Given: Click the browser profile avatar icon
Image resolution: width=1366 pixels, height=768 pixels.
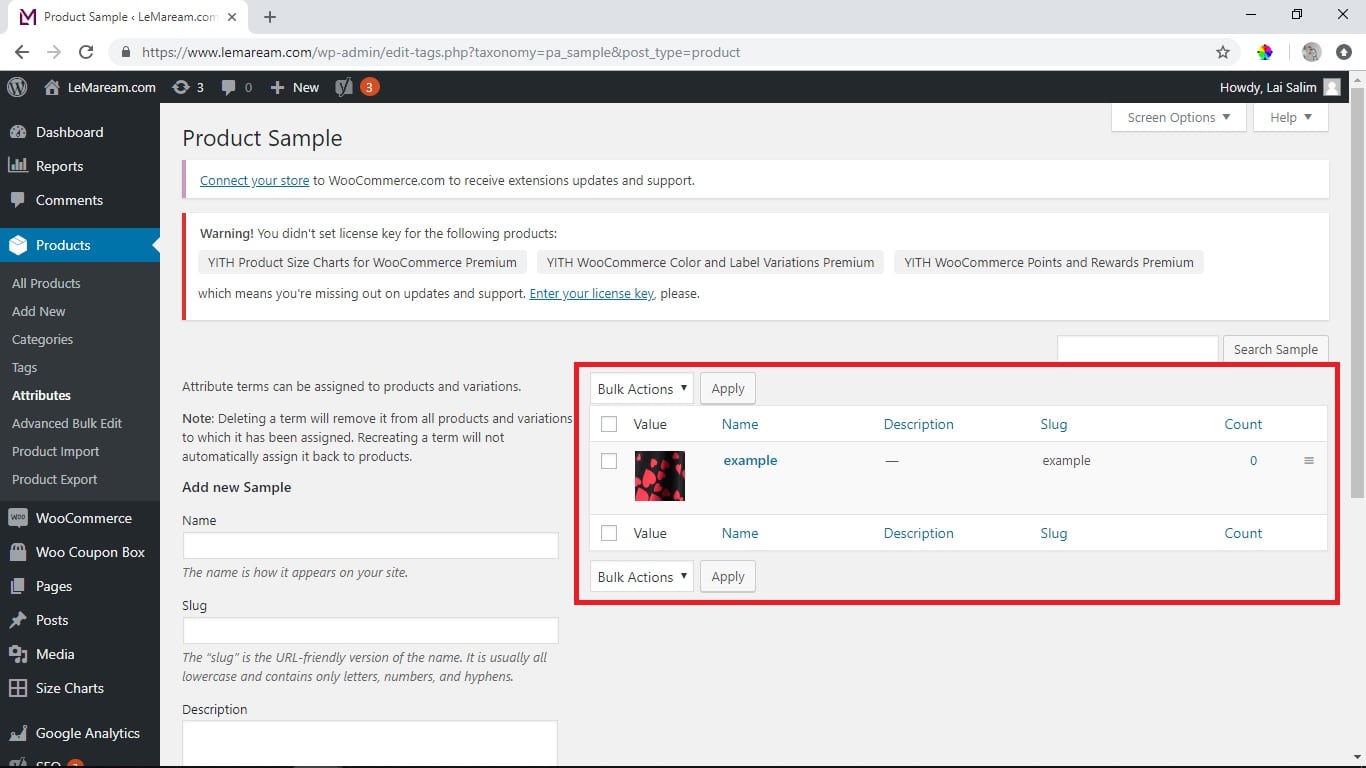Looking at the screenshot, I should click(x=1312, y=52).
